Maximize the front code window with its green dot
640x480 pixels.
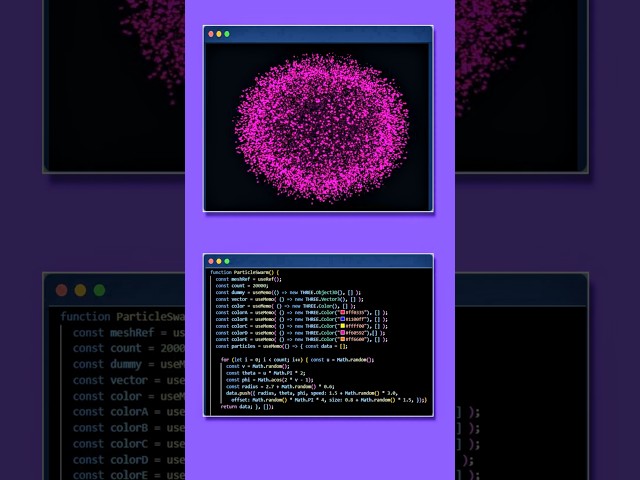point(227,261)
